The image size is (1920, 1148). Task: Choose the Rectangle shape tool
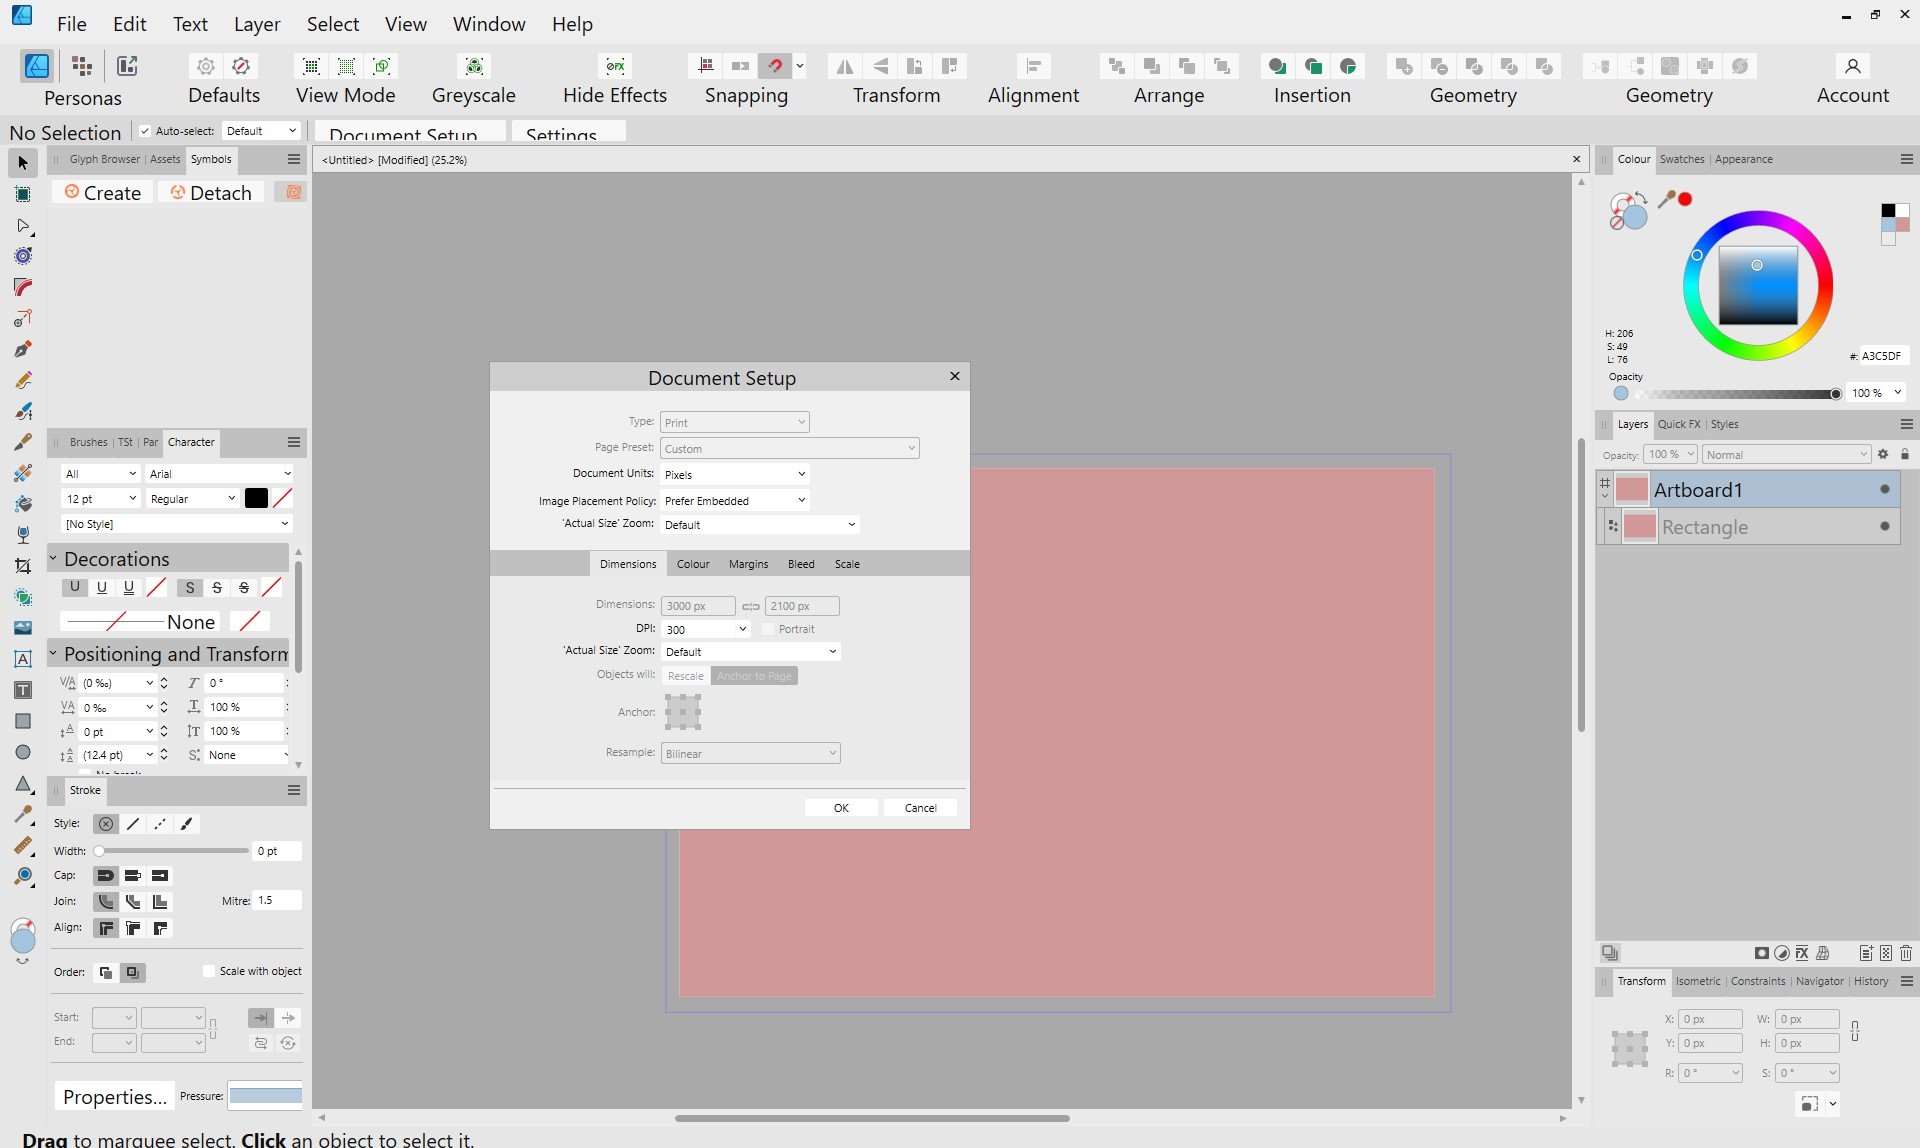[23, 721]
